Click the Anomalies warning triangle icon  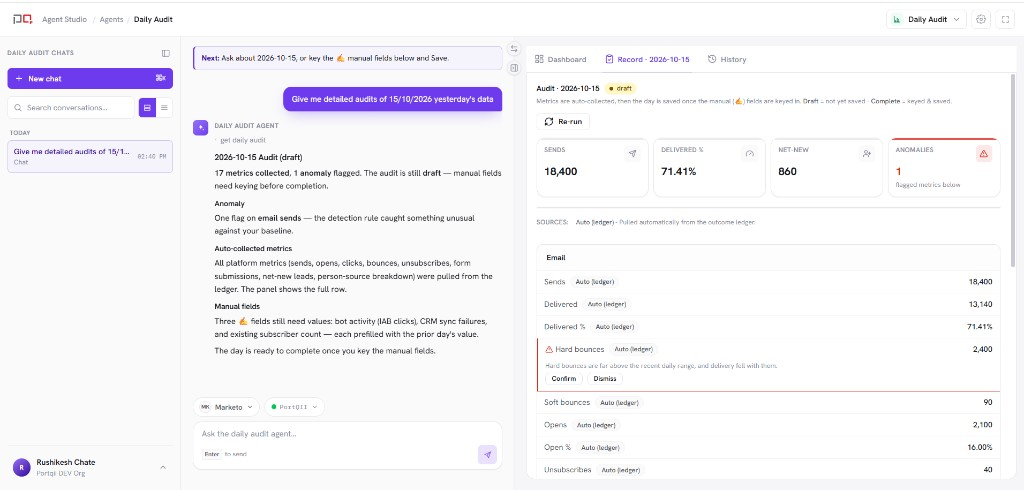984,154
